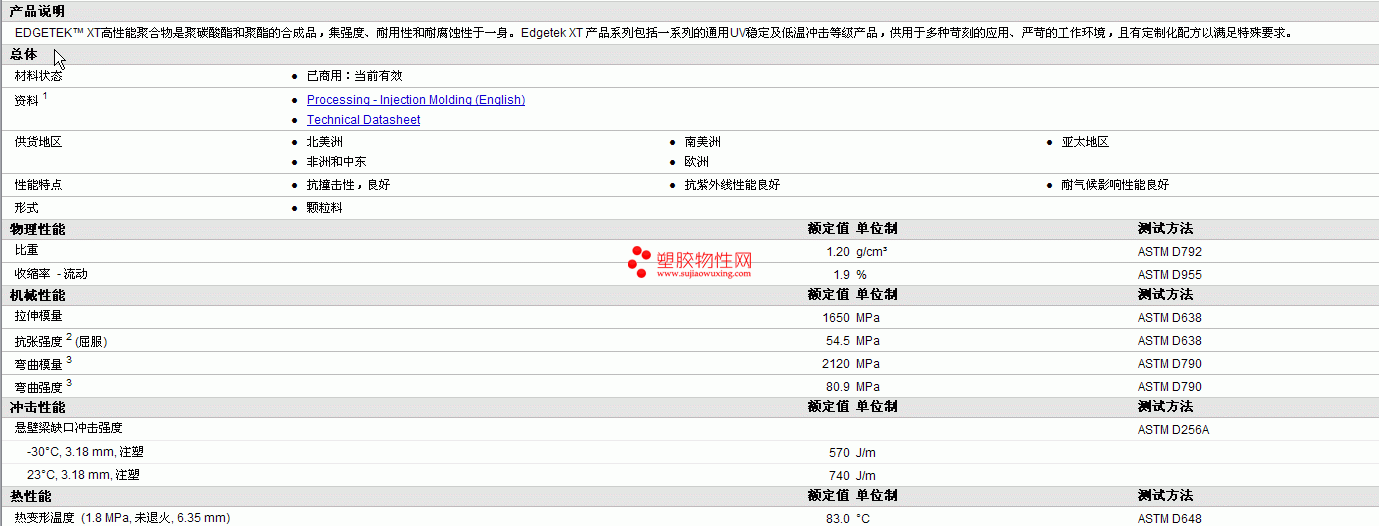The image size is (1379, 526).
Task: Click the 83.0 deflection temperature value
Action: [838, 519]
